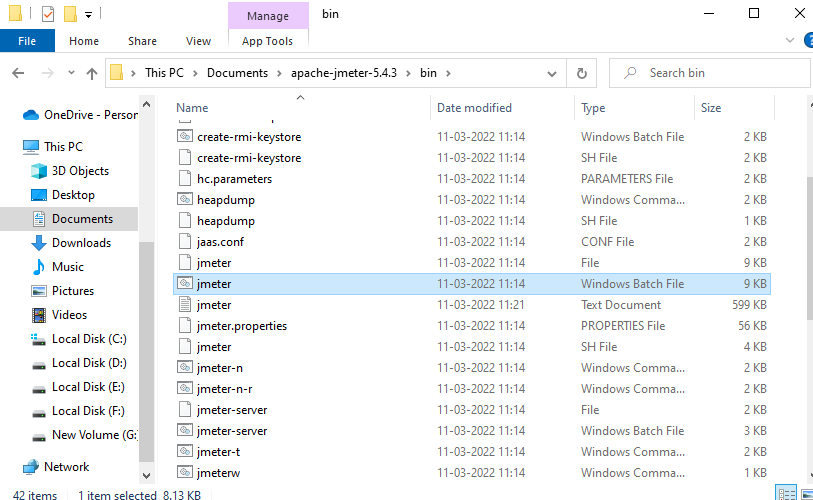Switch to Details view layout icon
Image resolution: width=813 pixels, height=500 pixels.
tap(786, 493)
